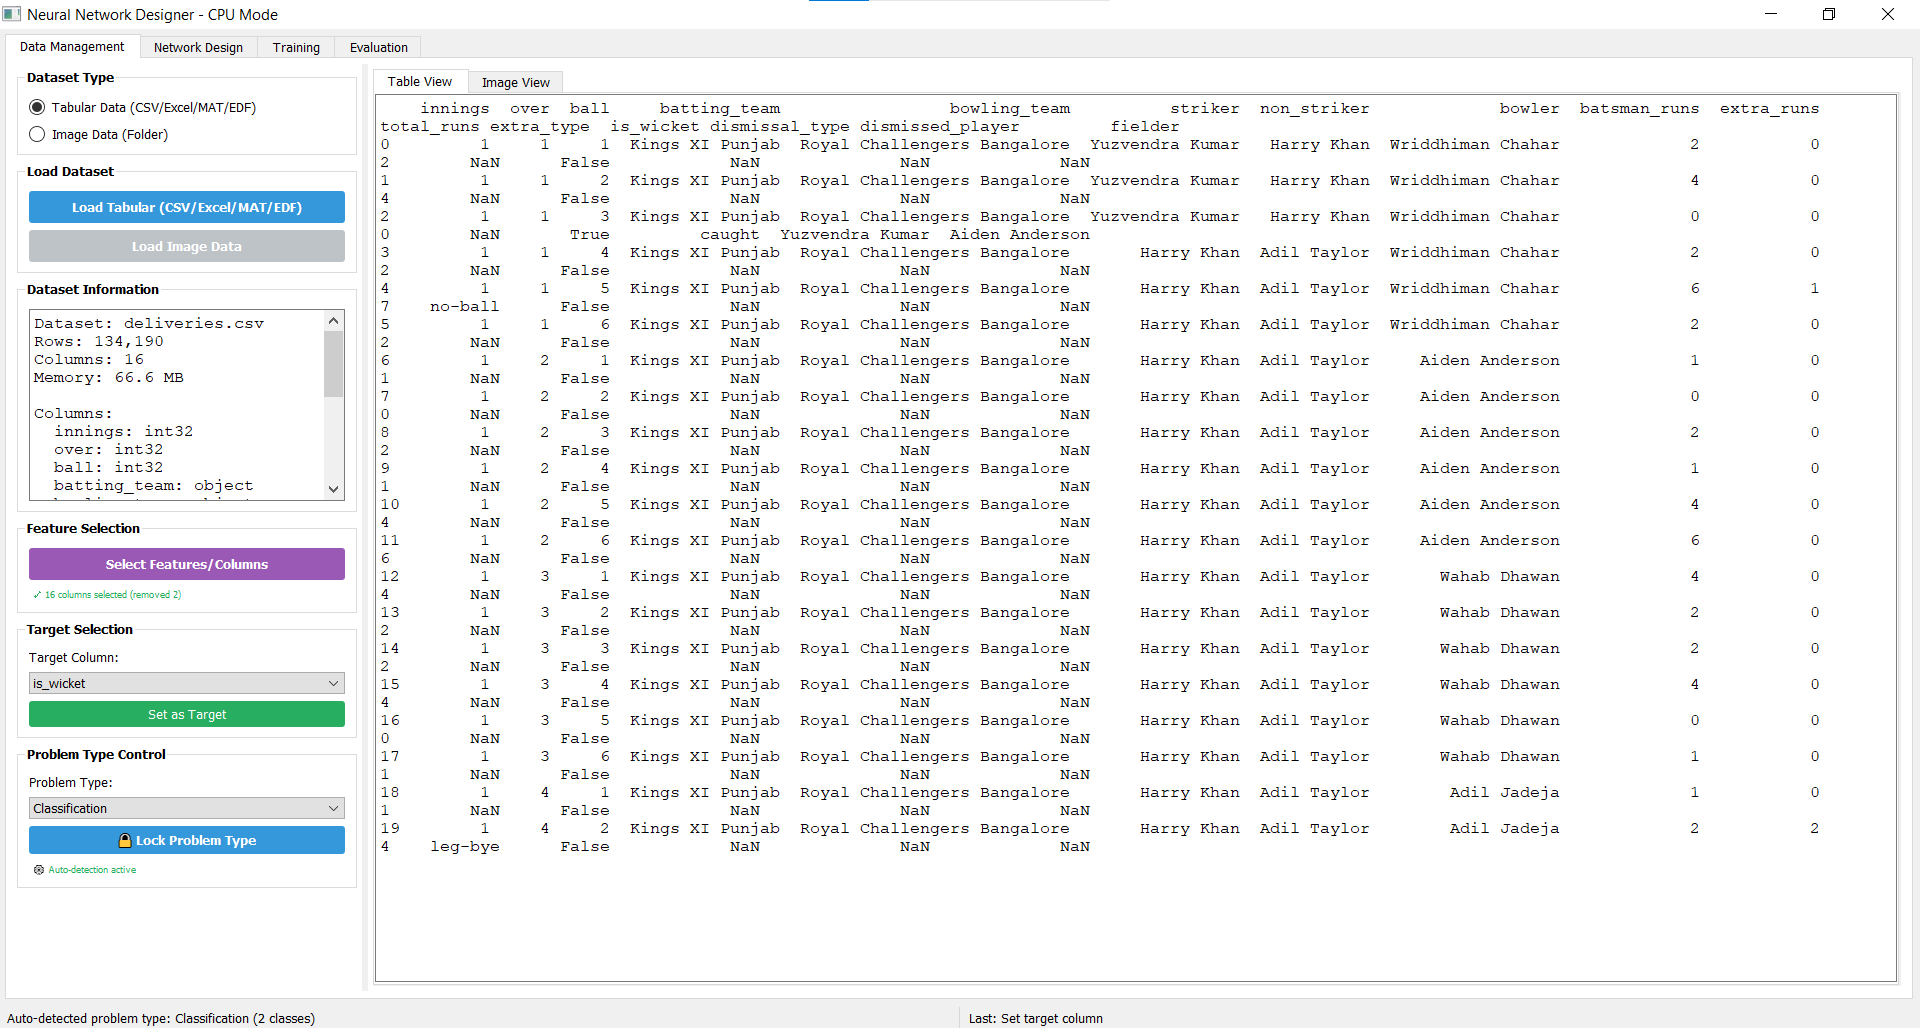This screenshot has width=1920, height=1028.
Task: Click the Dataset Information scroll down arrow
Action: 334,489
